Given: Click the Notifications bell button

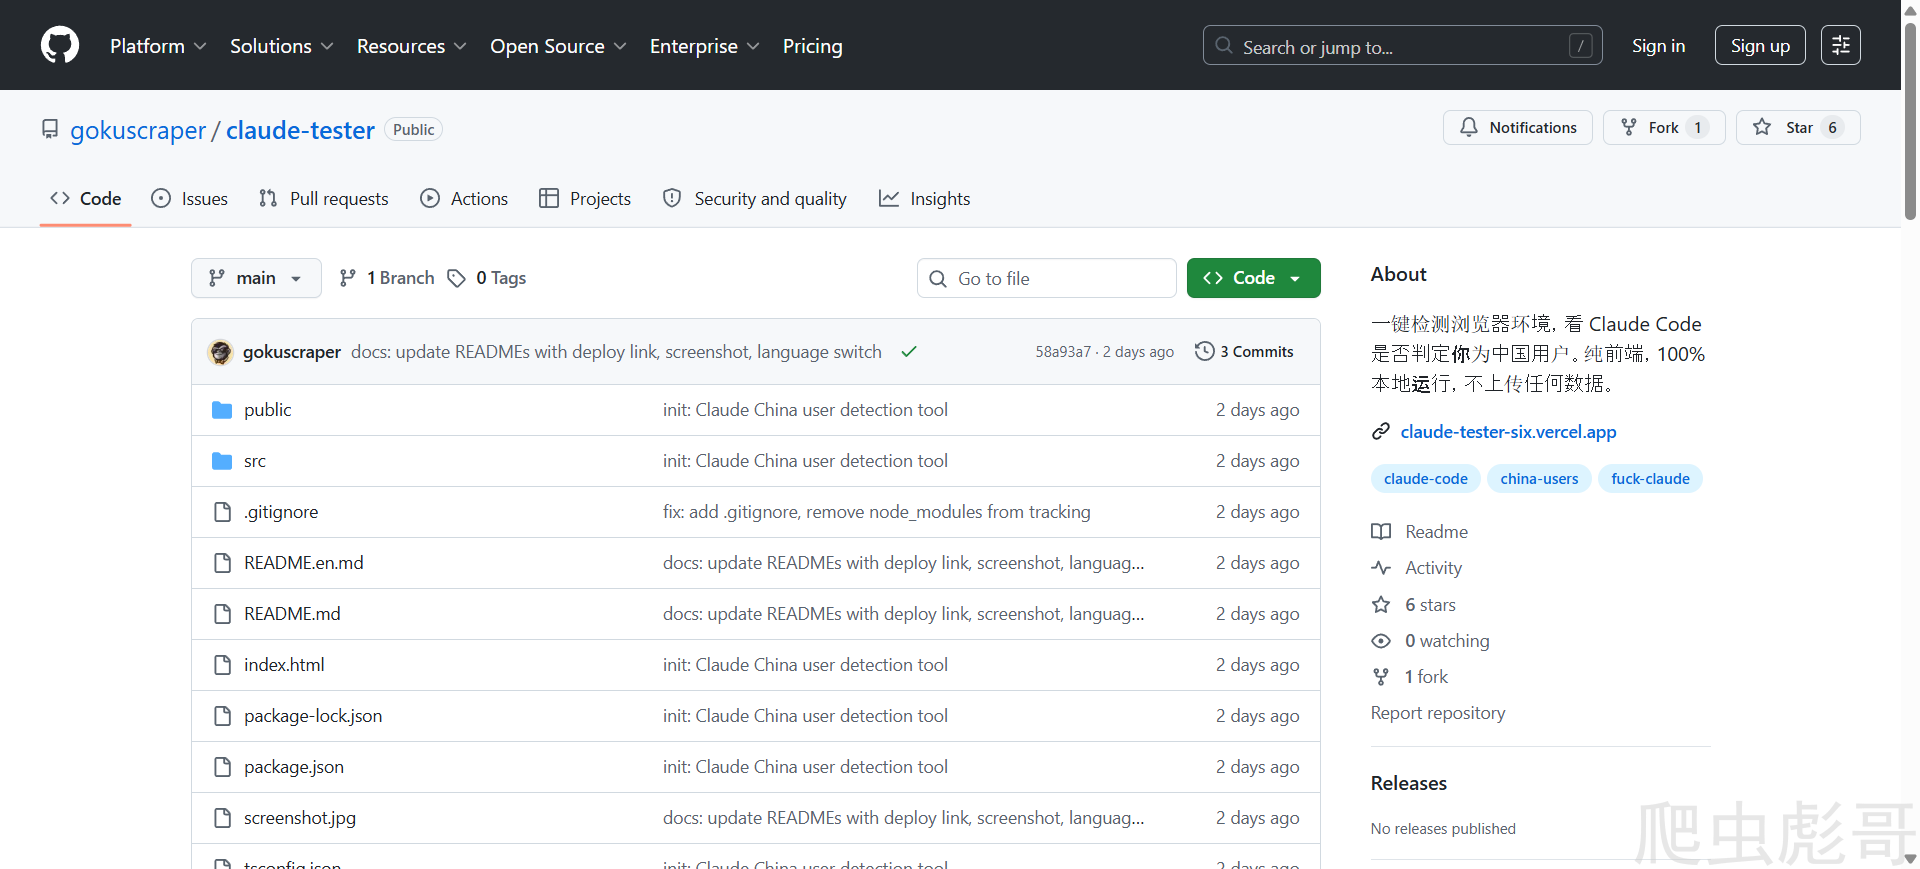Looking at the screenshot, I should click(1518, 127).
